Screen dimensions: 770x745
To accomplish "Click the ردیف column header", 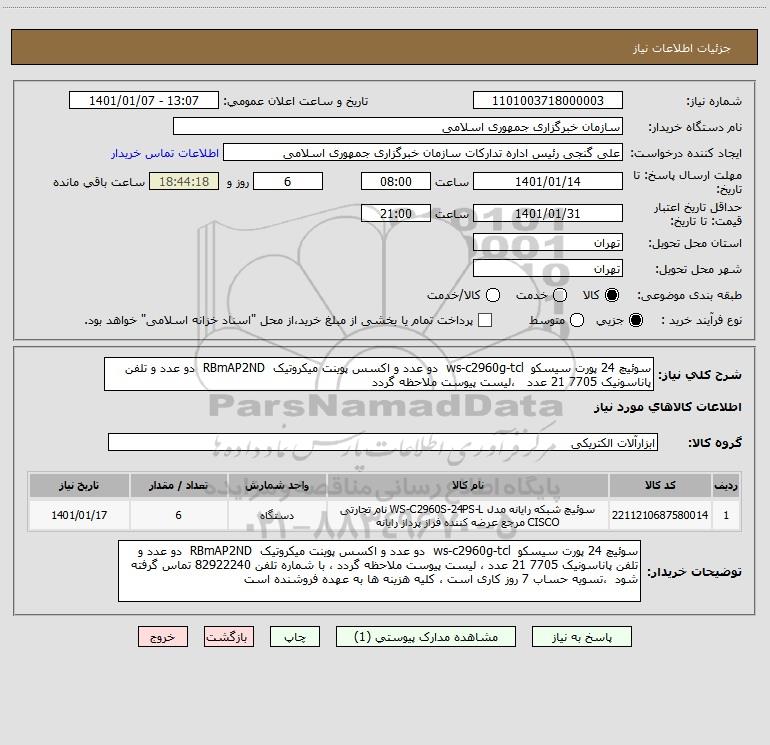I will tap(726, 486).
